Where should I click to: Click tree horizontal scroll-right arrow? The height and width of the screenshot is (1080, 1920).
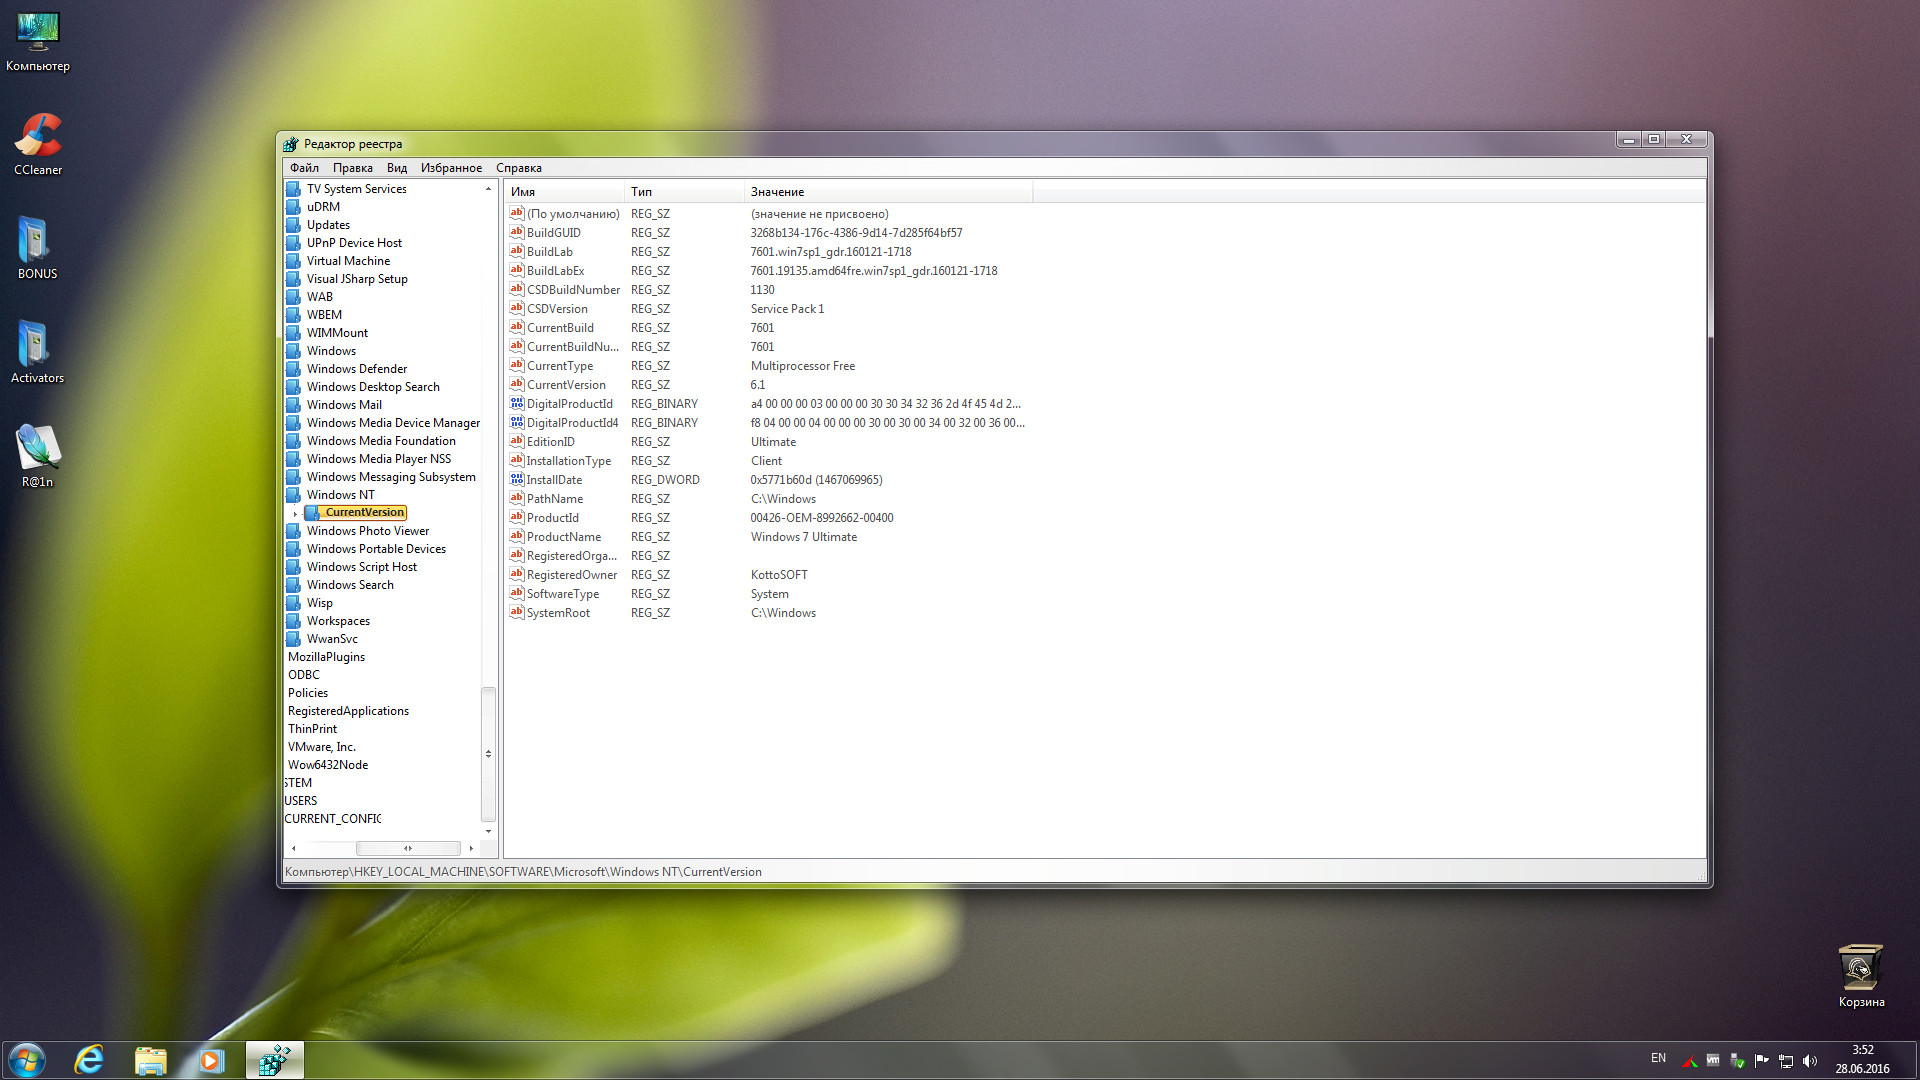pos(471,848)
